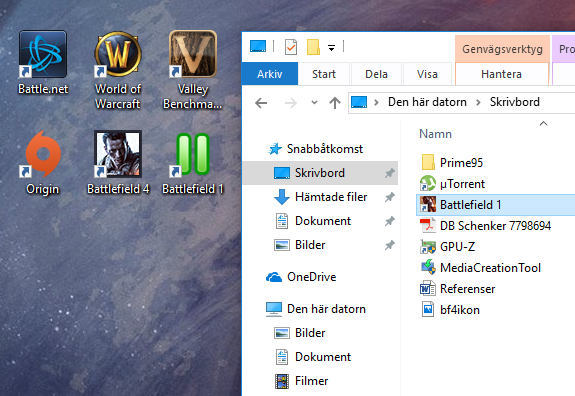Sort files by the Namn column header
Image resolution: width=575 pixels, height=396 pixels.
point(435,134)
